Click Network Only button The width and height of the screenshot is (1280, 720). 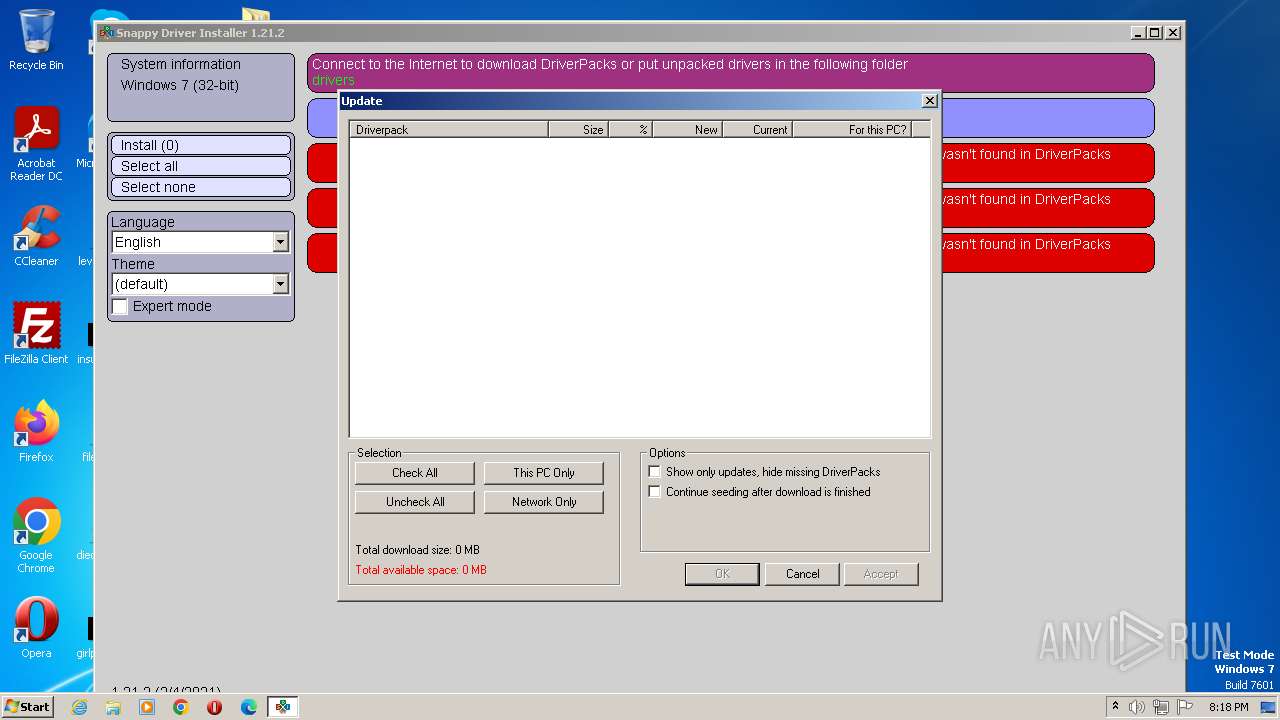click(544, 502)
